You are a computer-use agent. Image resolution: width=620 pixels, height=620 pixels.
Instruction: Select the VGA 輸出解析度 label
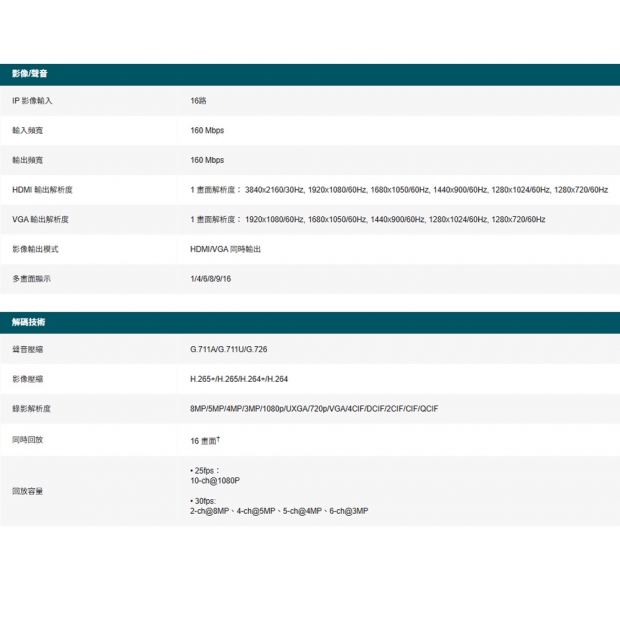pyautogui.click(x=40, y=219)
